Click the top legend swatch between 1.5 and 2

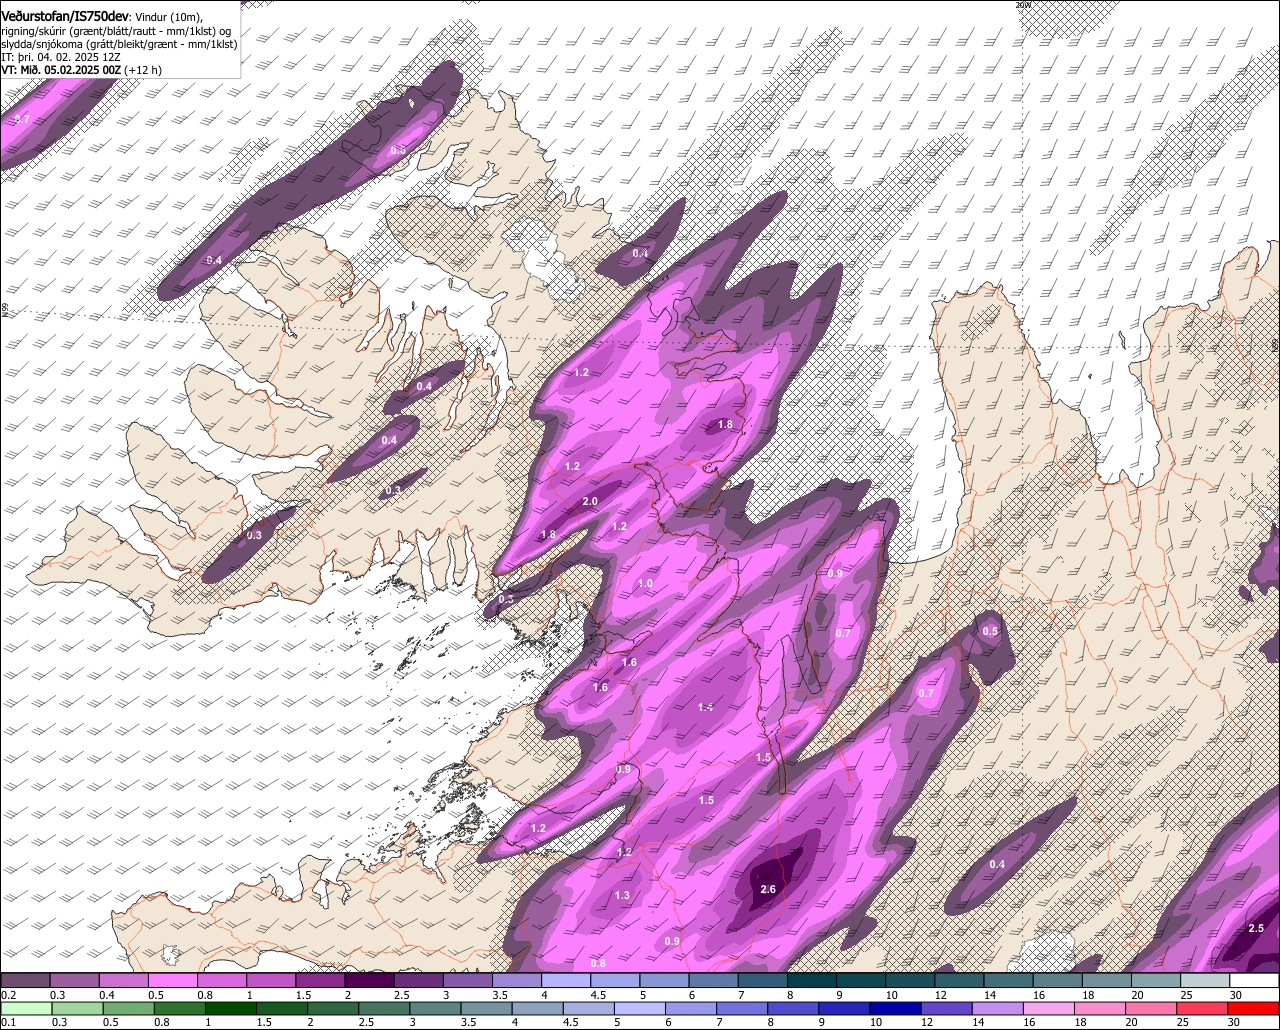pyautogui.click(x=320, y=981)
